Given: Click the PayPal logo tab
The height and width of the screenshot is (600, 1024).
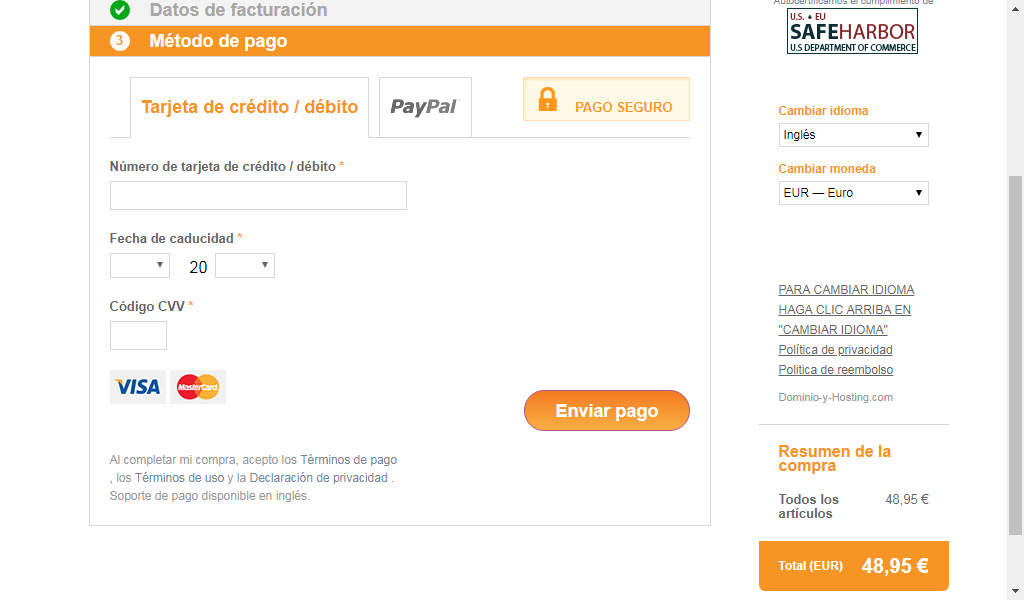Looking at the screenshot, I should (425, 107).
